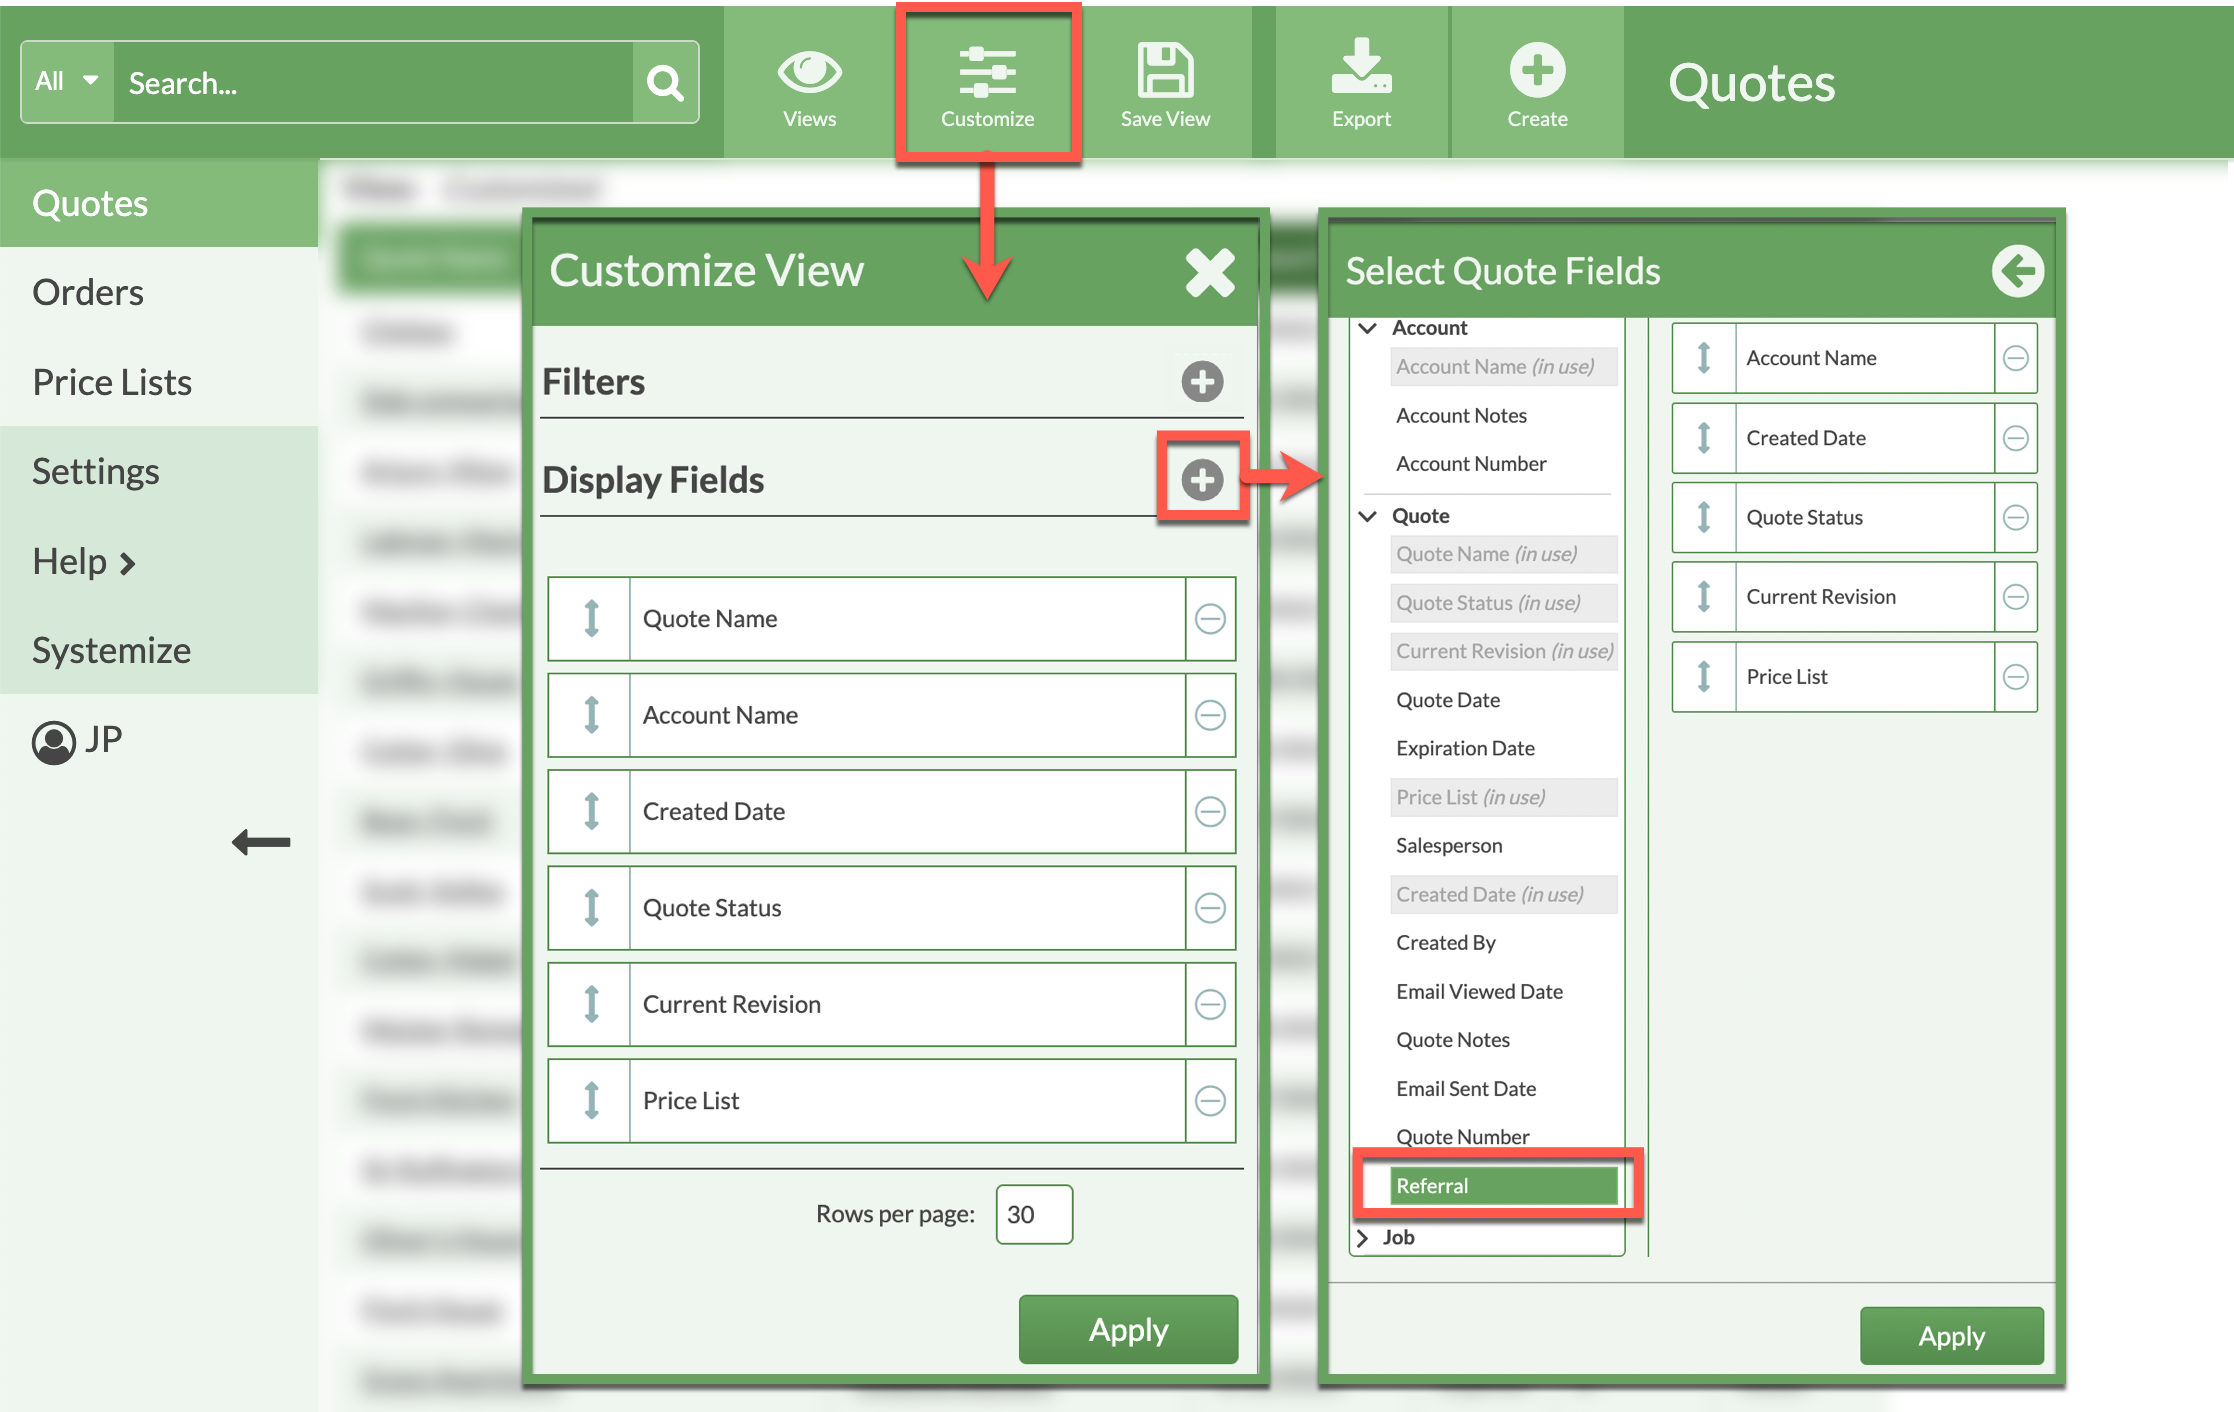The height and width of the screenshot is (1412, 2234).
Task: Click the Rows per page input
Action: 1034,1214
